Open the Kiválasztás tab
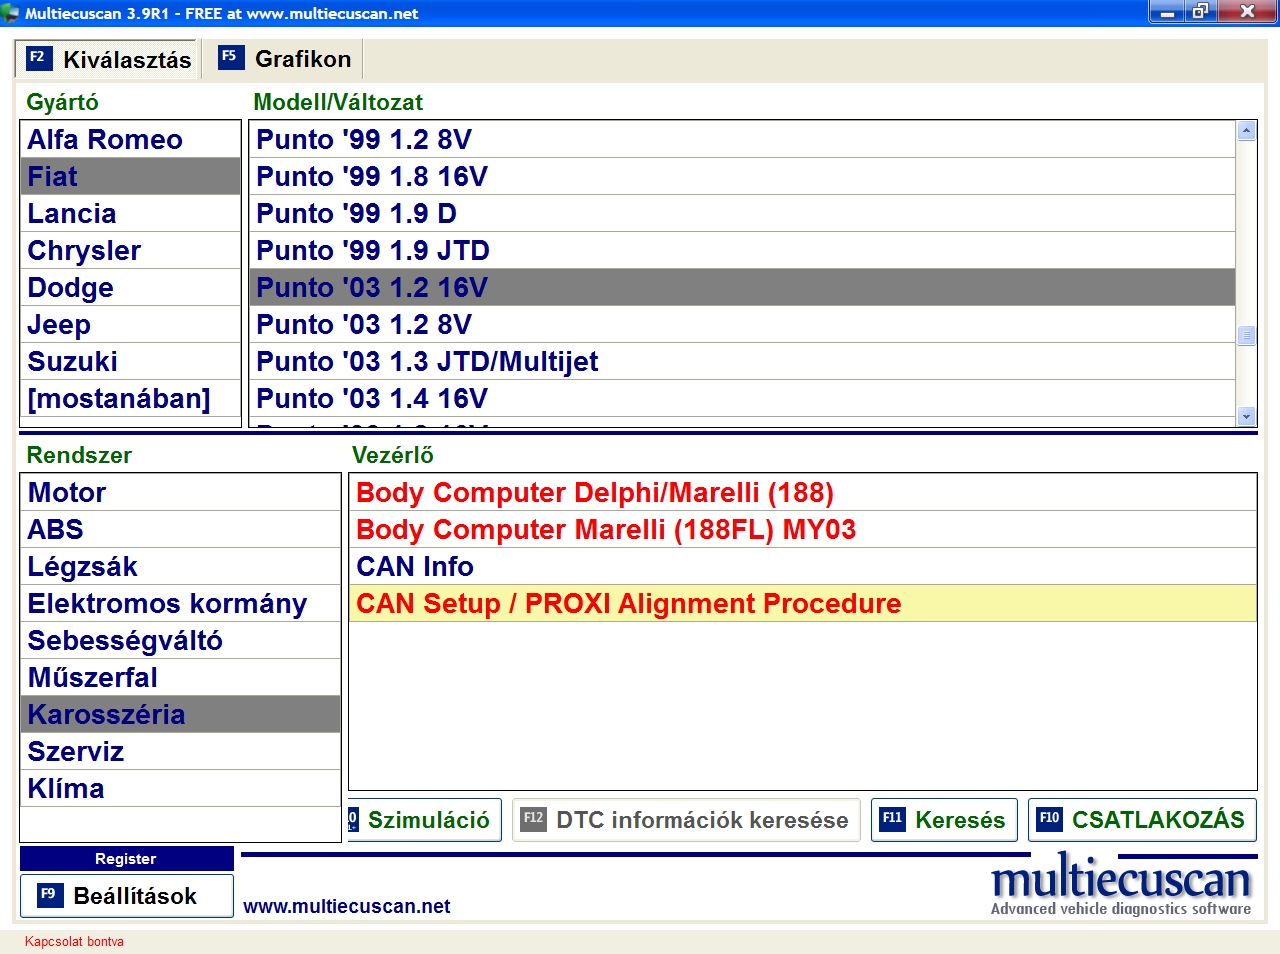 point(107,59)
